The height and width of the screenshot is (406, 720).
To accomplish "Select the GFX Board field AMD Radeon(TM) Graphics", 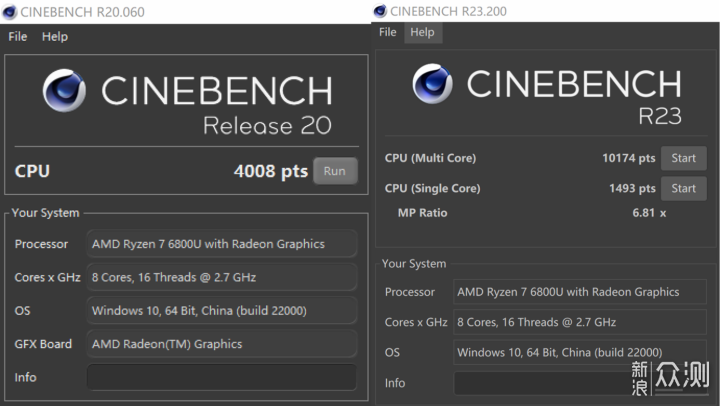I will pyautogui.click(x=222, y=344).
